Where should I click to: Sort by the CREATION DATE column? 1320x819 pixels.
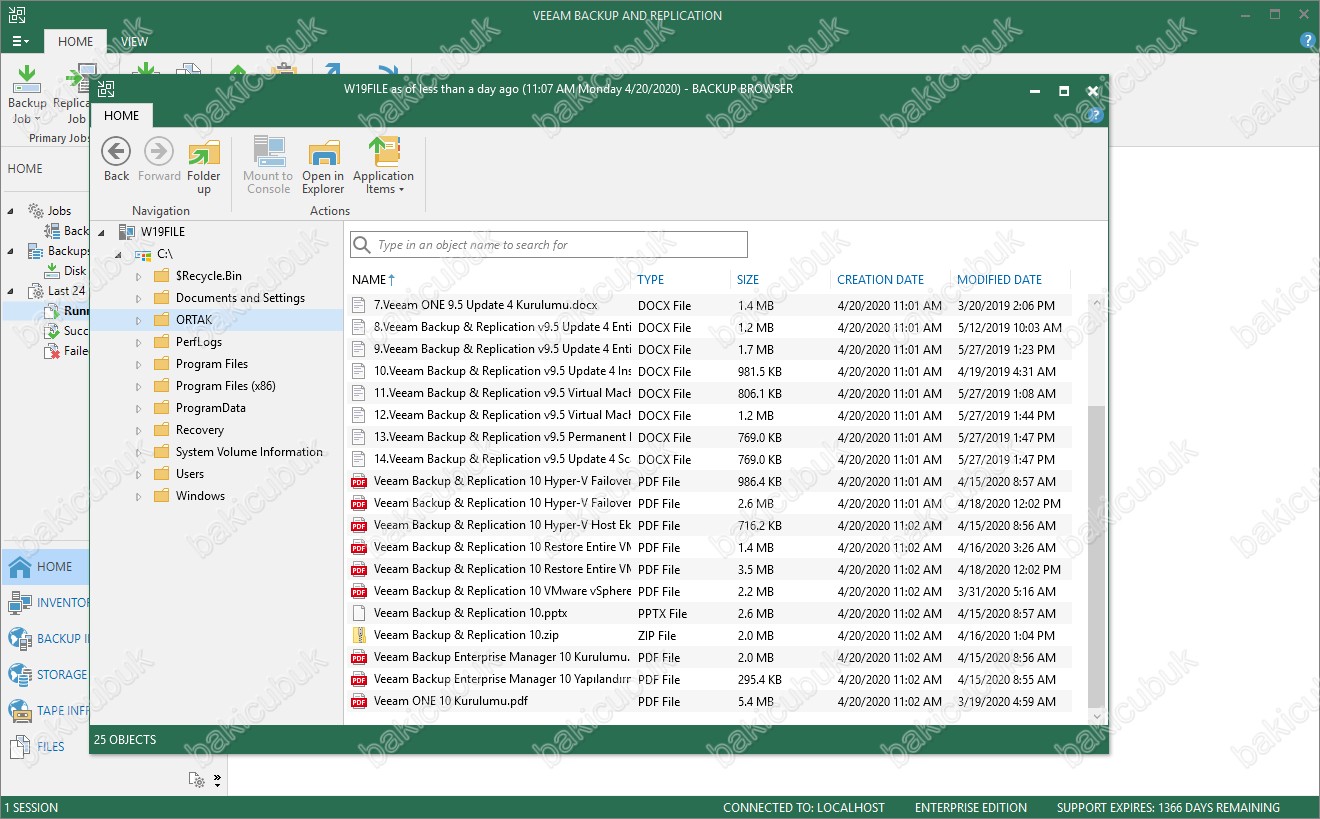(x=881, y=280)
